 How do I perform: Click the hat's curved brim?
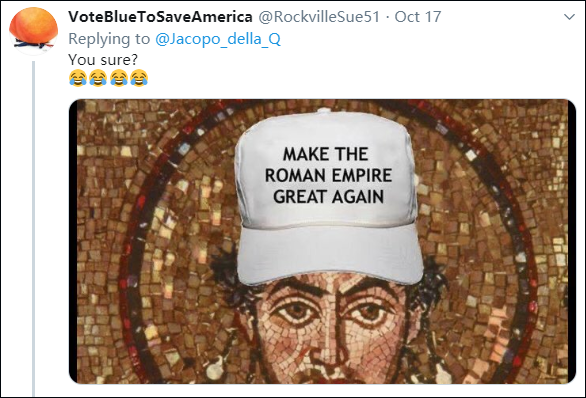[x=330, y=254]
